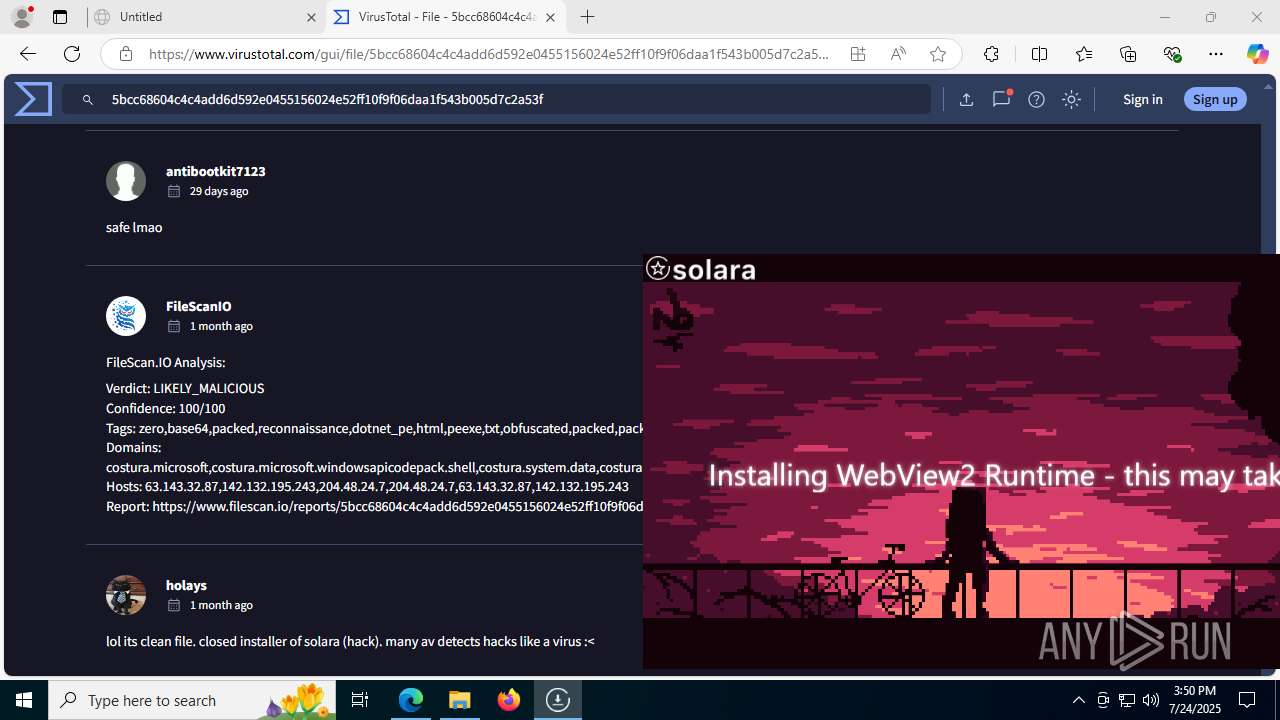Click the solara installer taskbar icon
Image resolution: width=1280 pixels, height=720 pixels.
pyautogui.click(x=558, y=700)
